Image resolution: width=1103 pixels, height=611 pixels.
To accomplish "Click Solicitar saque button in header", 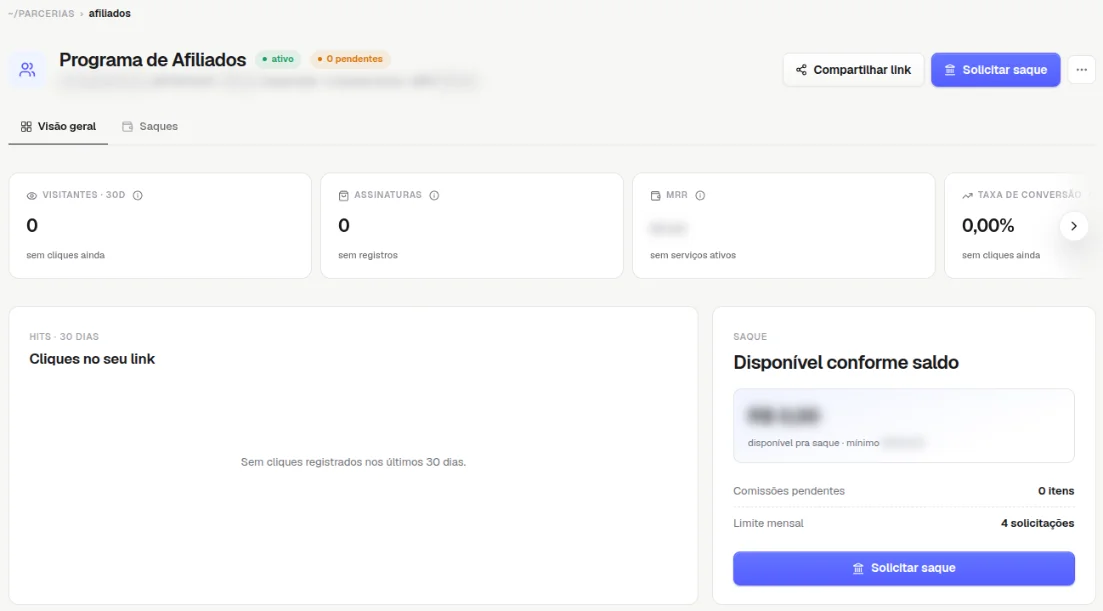I will pyautogui.click(x=995, y=70).
